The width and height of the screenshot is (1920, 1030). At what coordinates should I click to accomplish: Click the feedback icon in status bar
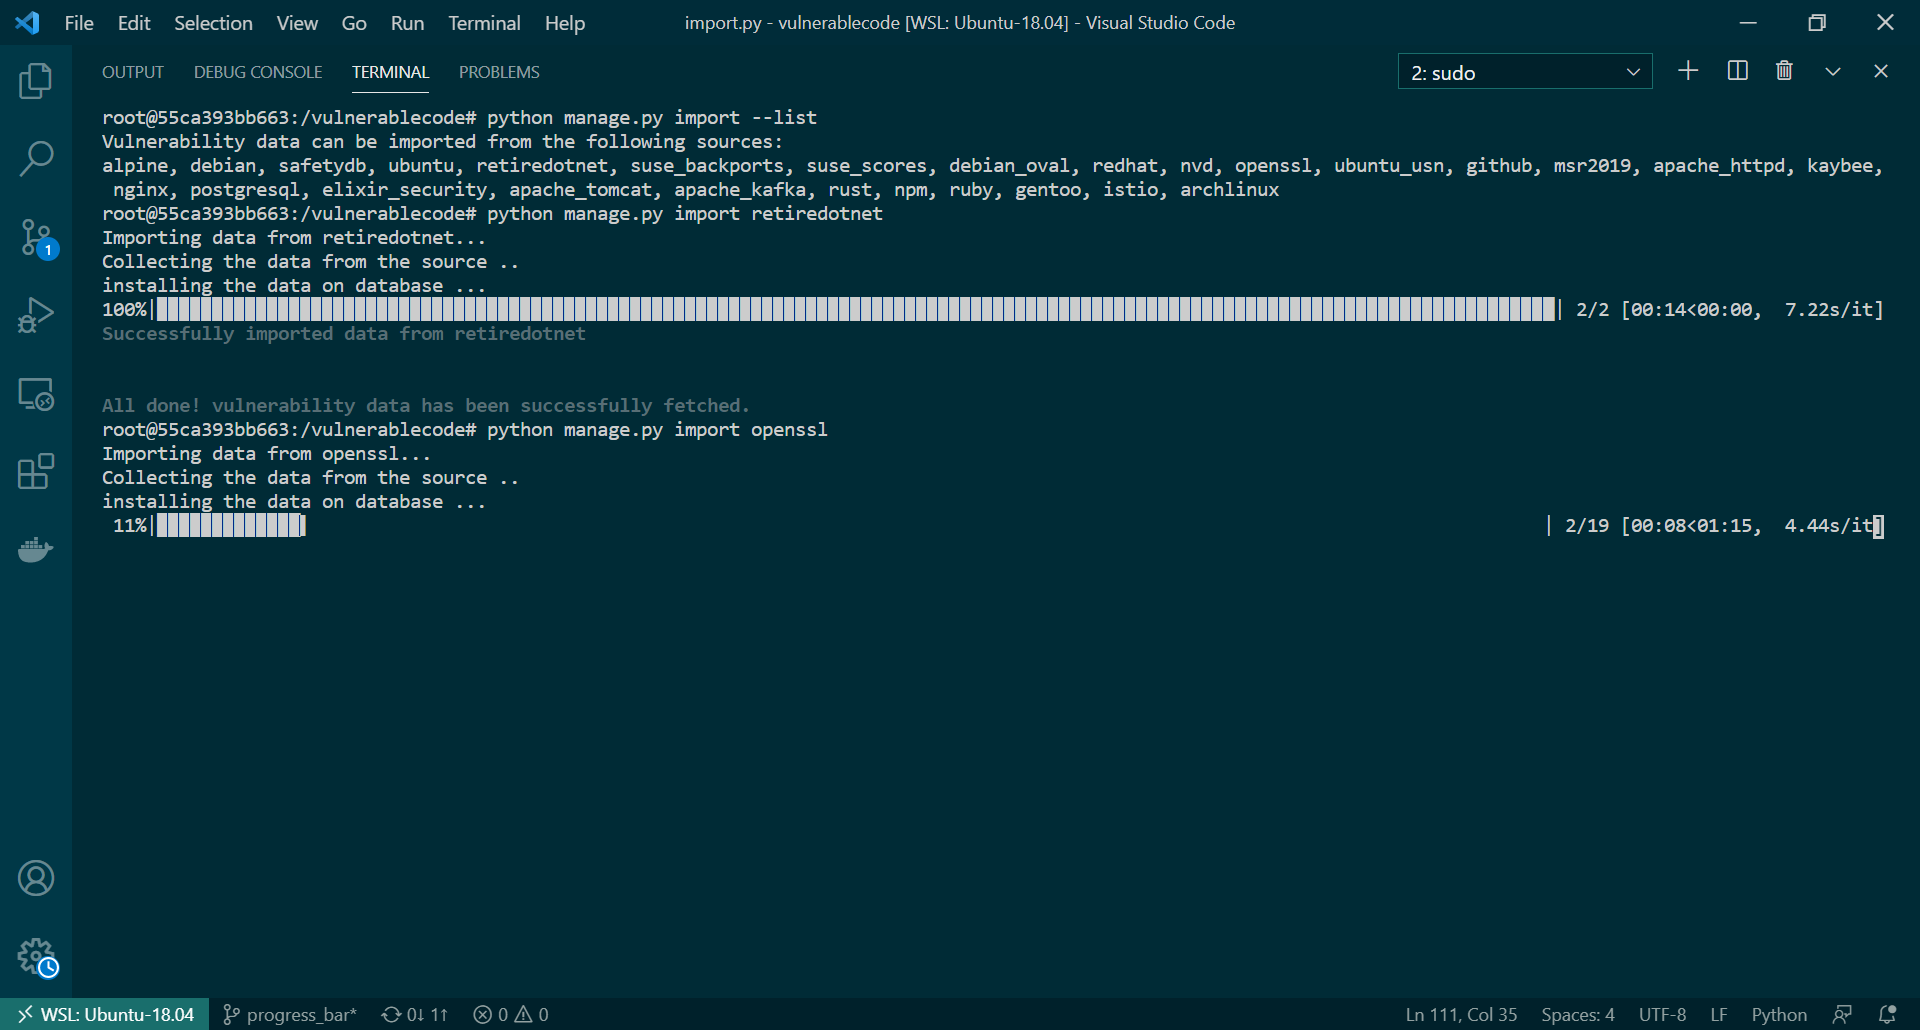click(x=1842, y=1014)
